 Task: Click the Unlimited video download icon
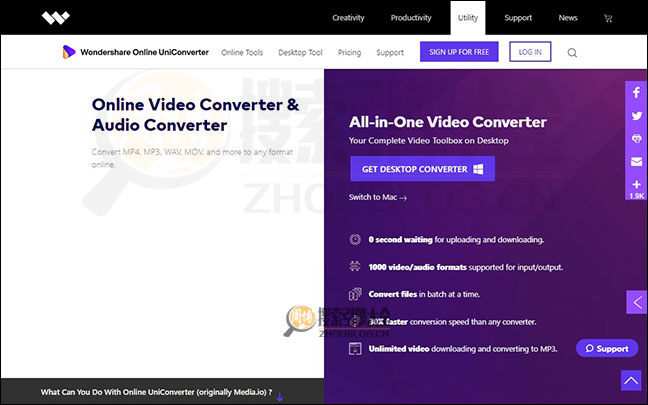(355, 348)
